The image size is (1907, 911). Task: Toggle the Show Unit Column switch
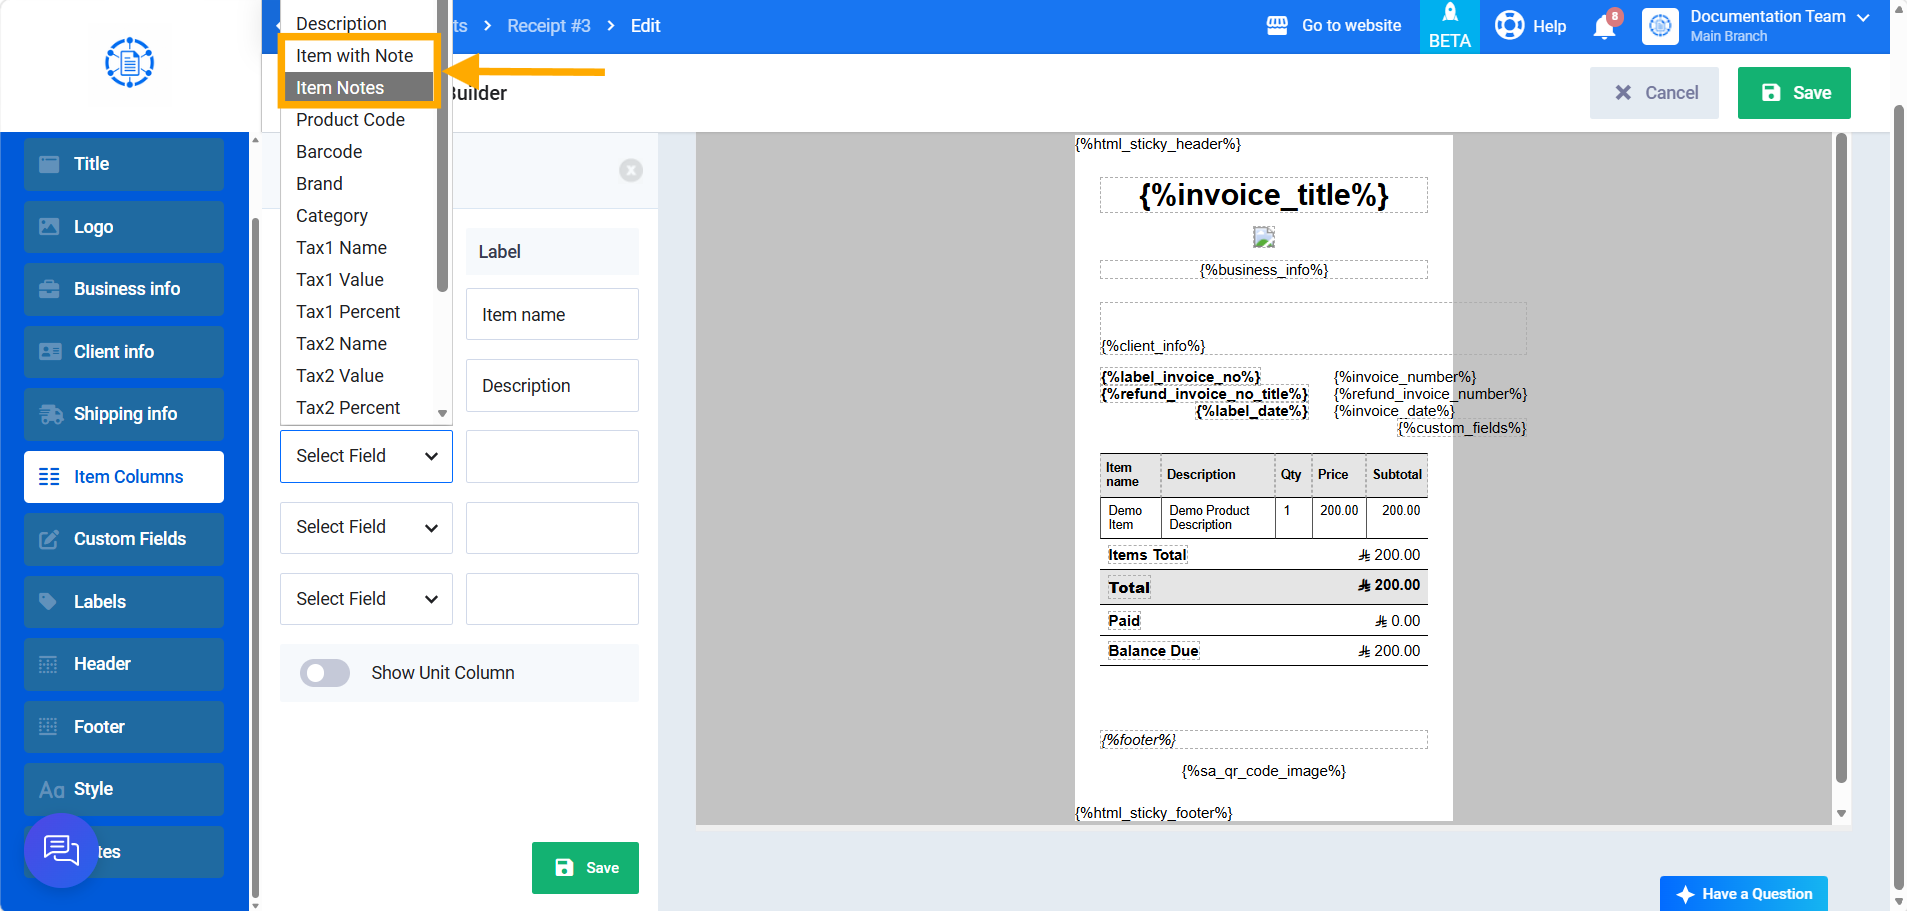325,673
